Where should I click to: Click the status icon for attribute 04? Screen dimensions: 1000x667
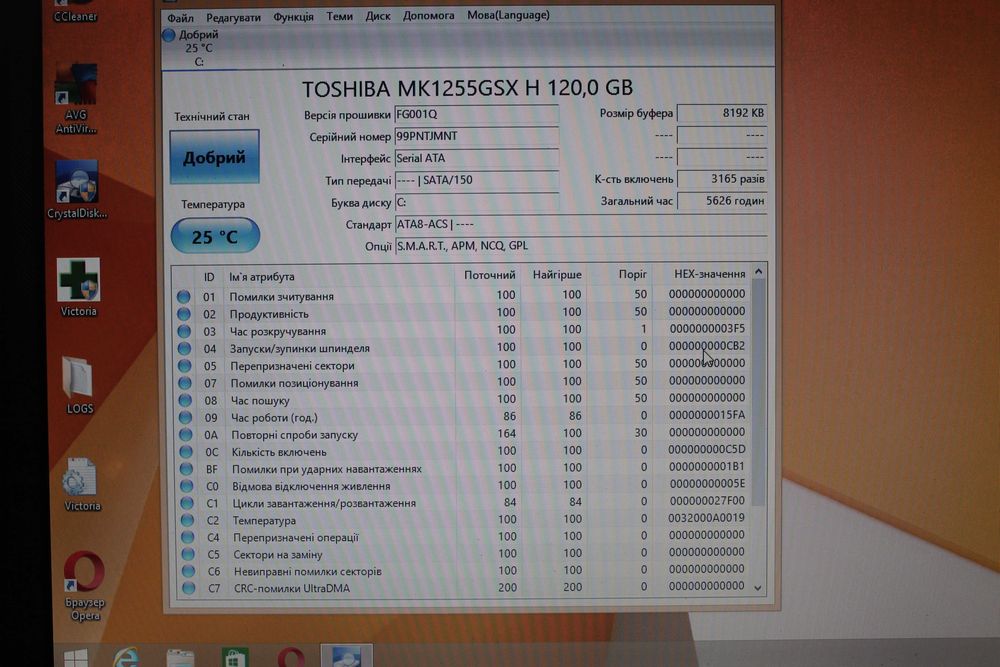pos(184,348)
